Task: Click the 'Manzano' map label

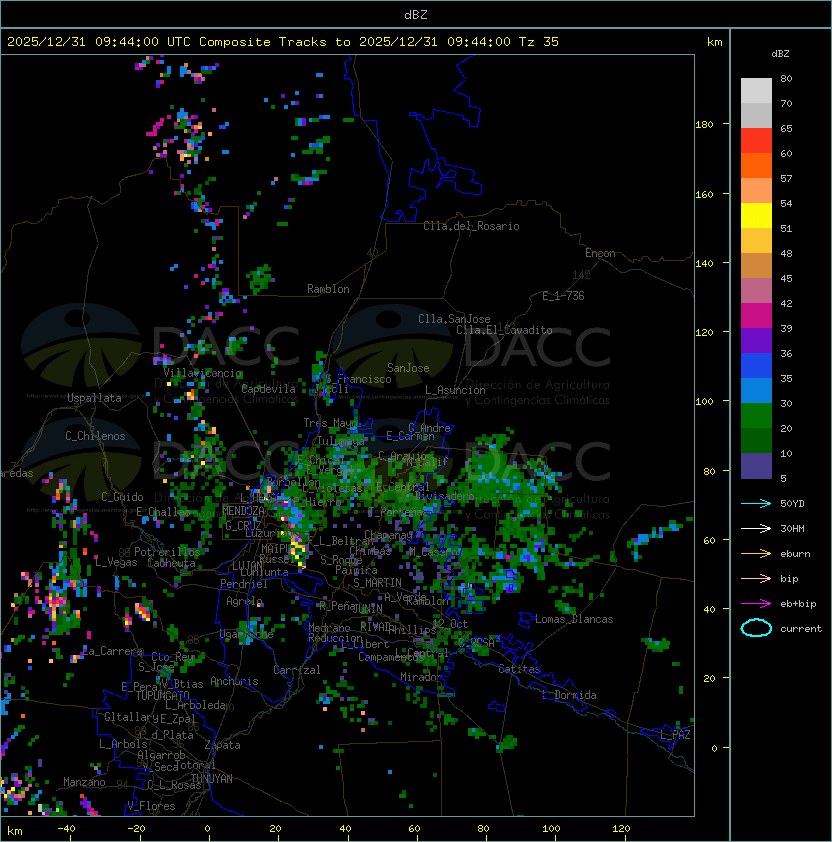Action: (x=84, y=782)
